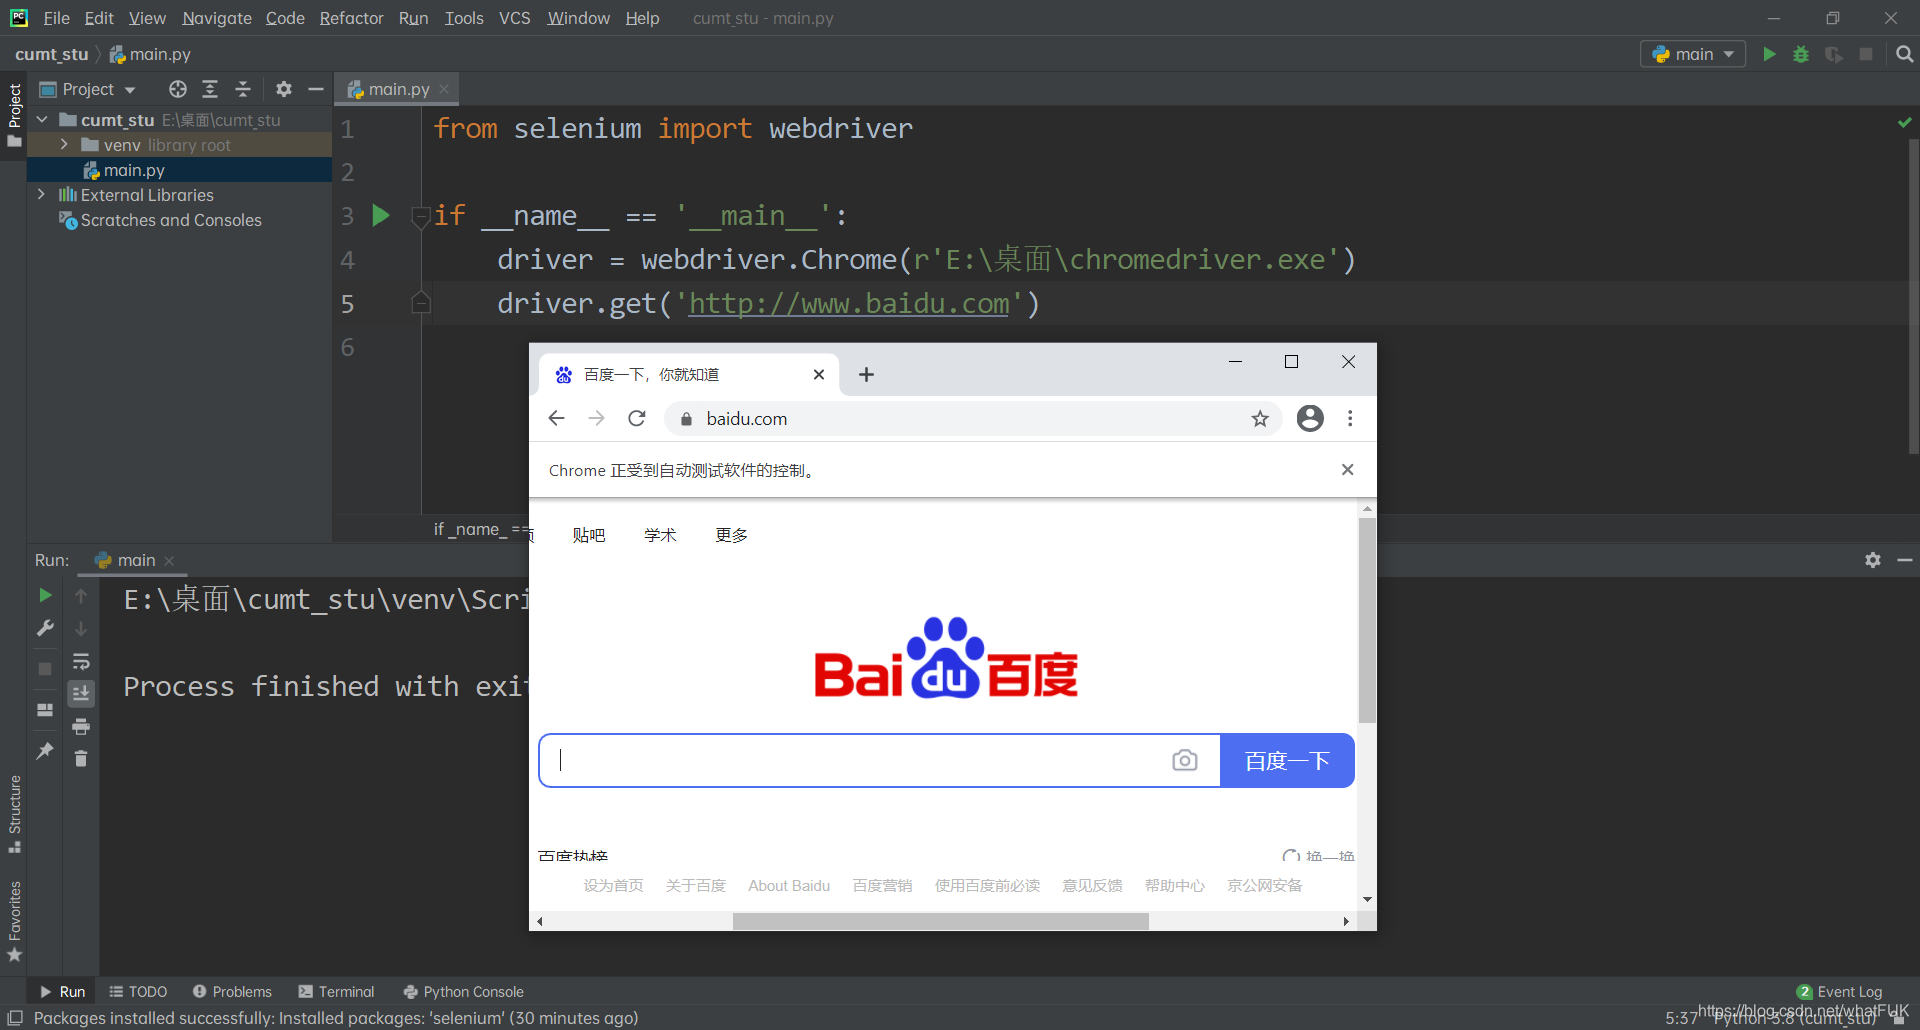Open the About Baidu link
Viewport: 1920px width, 1030px height.
[788, 885]
